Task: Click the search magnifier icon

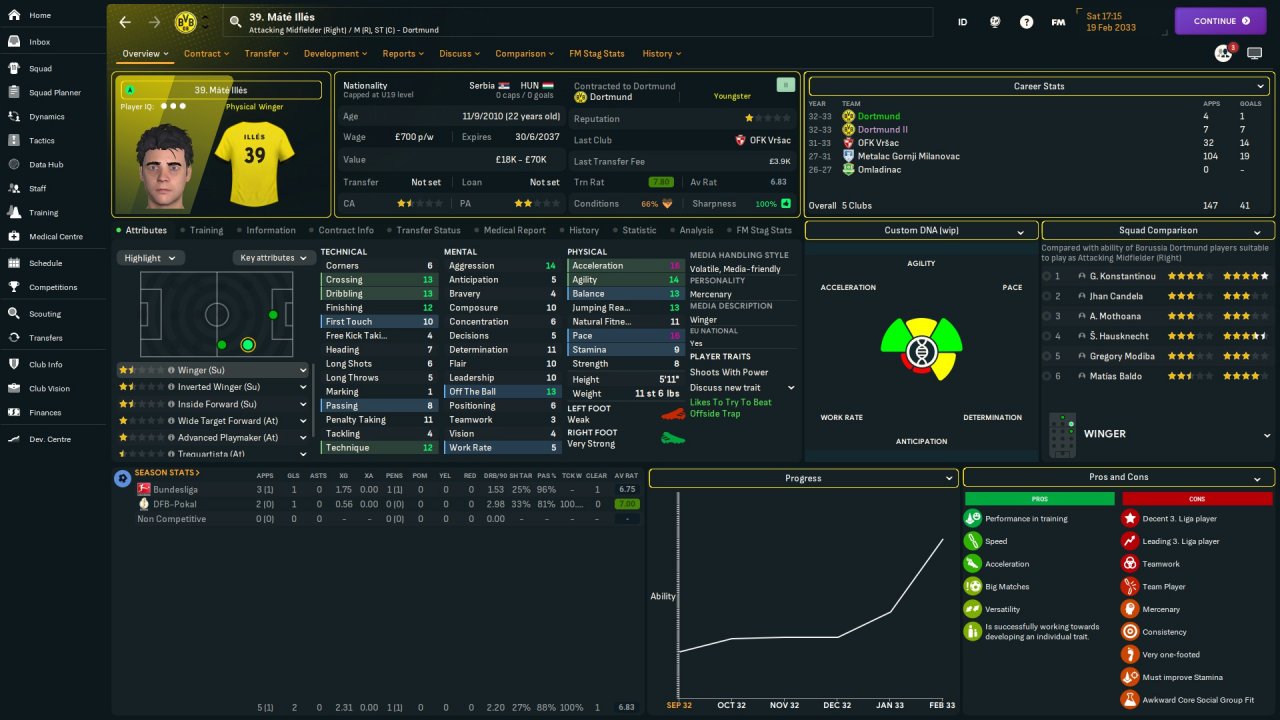Action: [x=234, y=21]
